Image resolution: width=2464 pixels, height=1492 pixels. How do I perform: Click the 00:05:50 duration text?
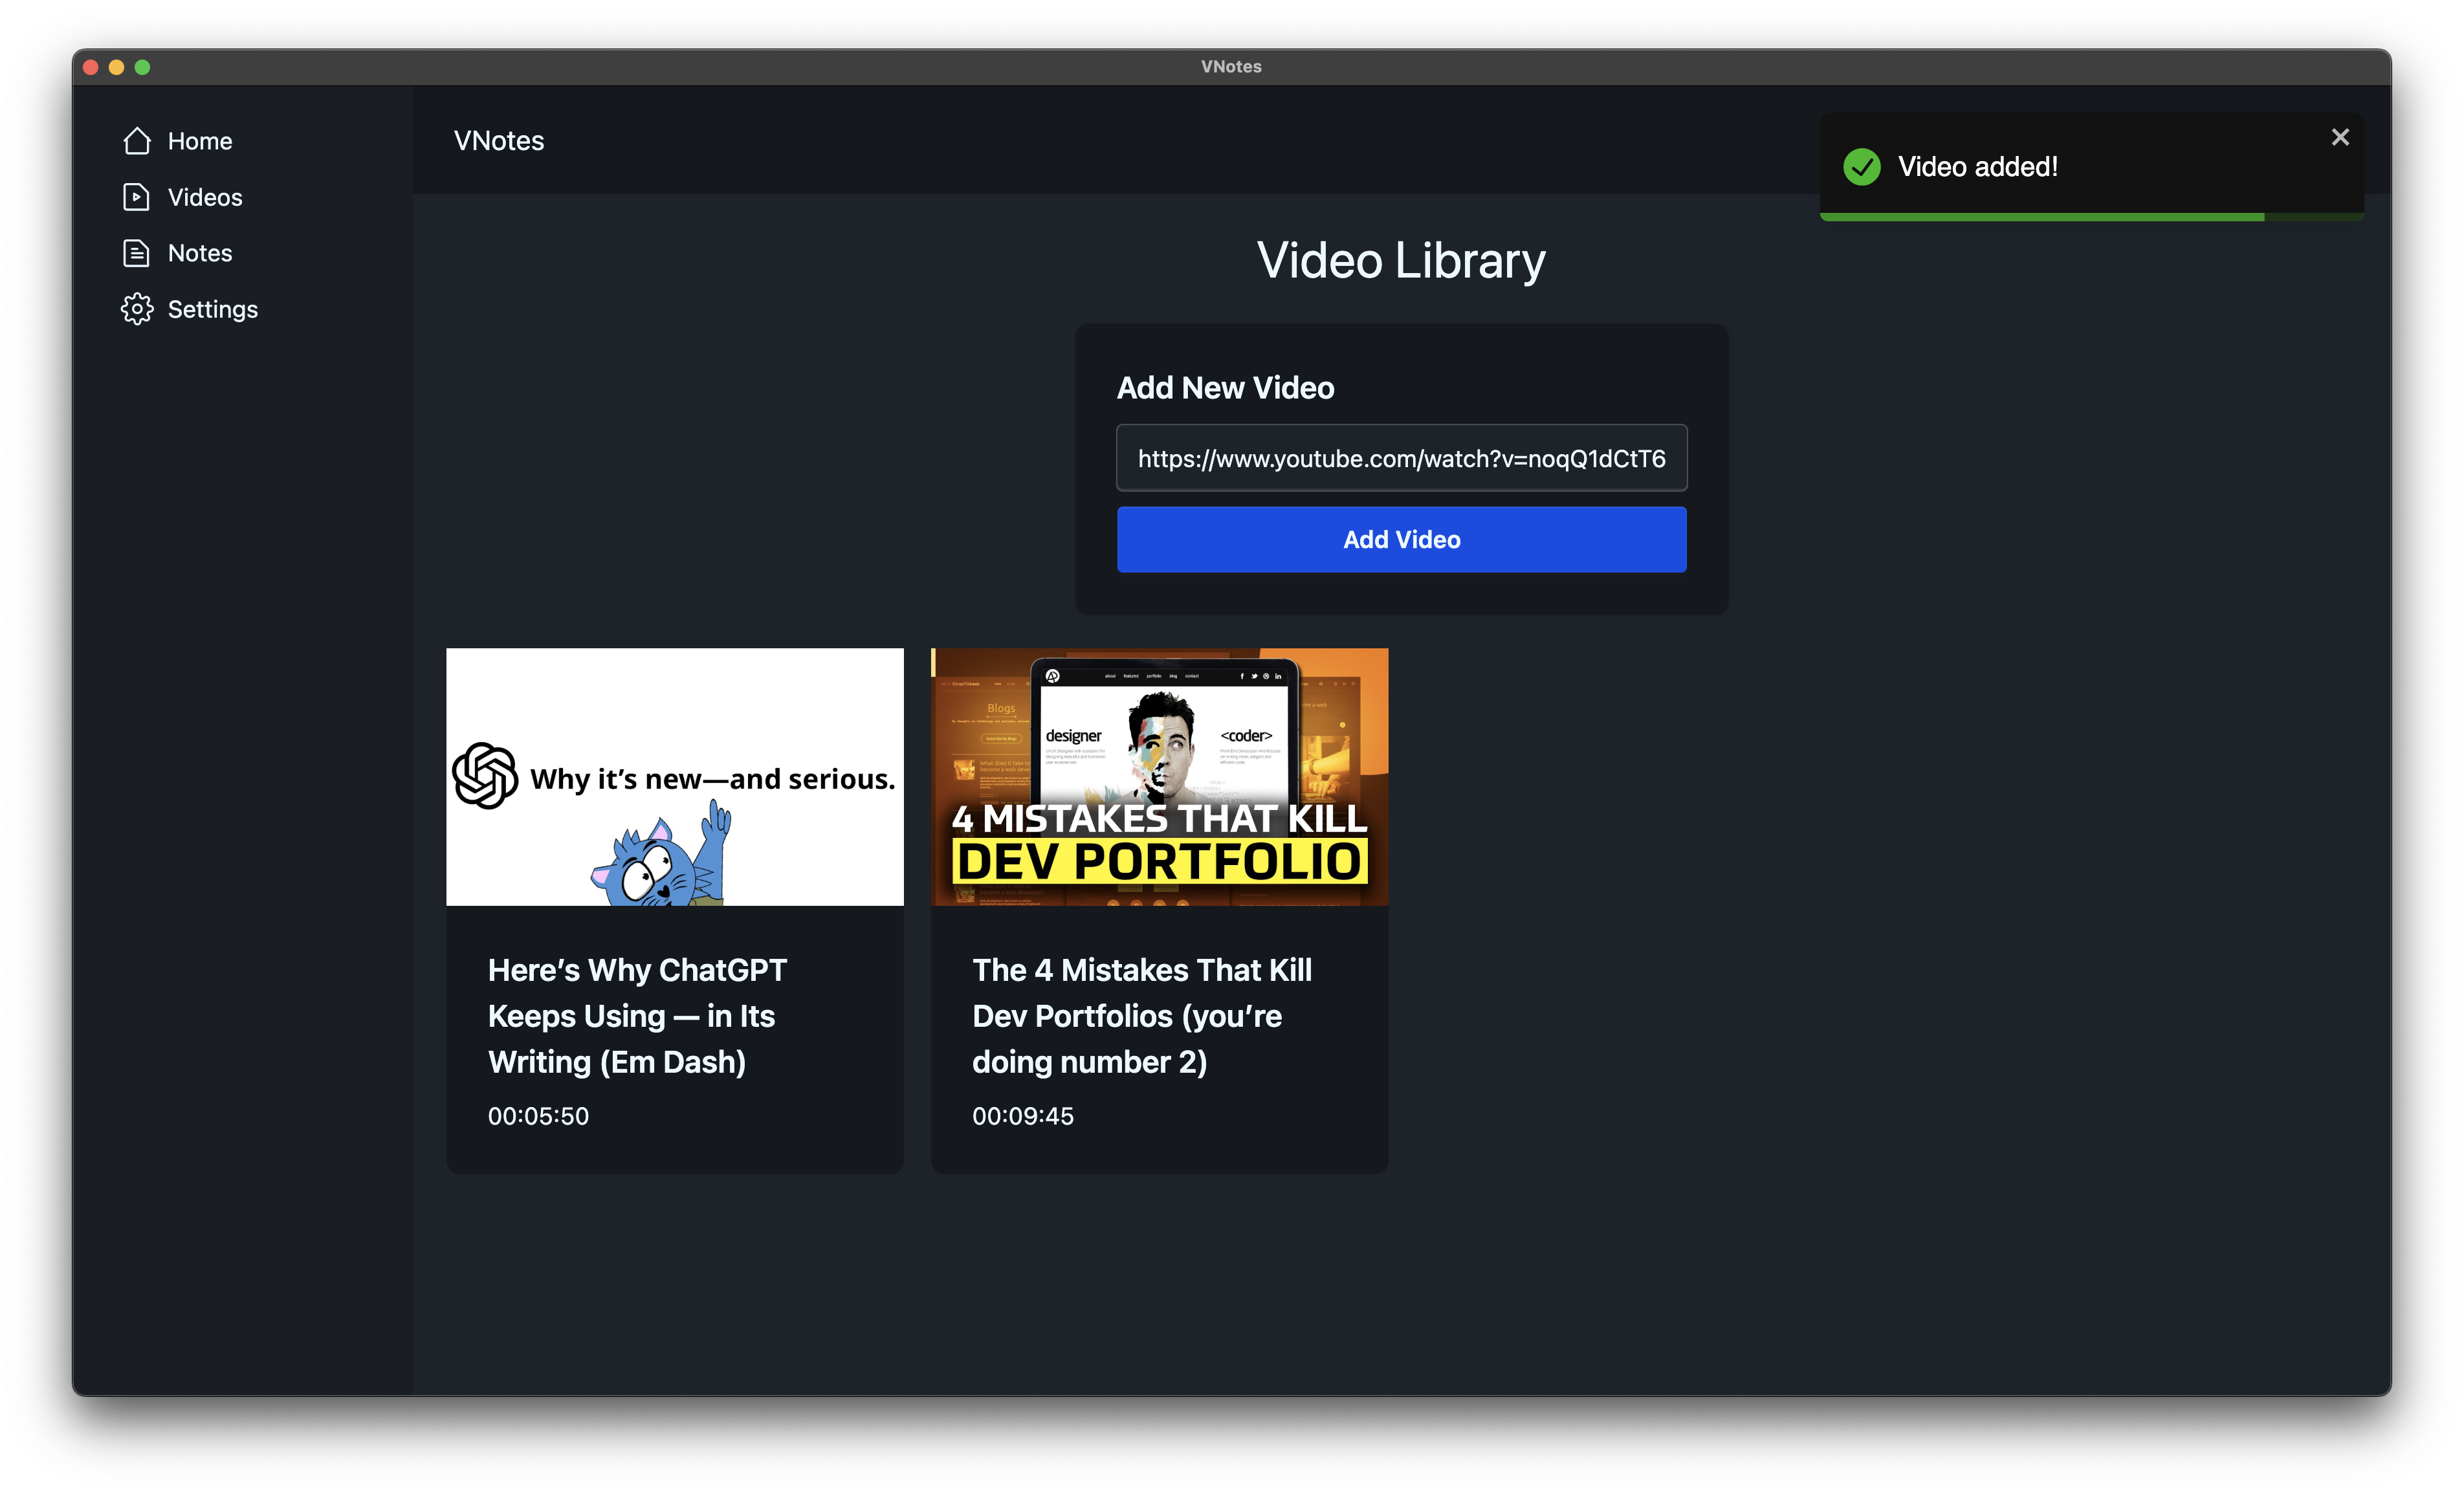538,1116
